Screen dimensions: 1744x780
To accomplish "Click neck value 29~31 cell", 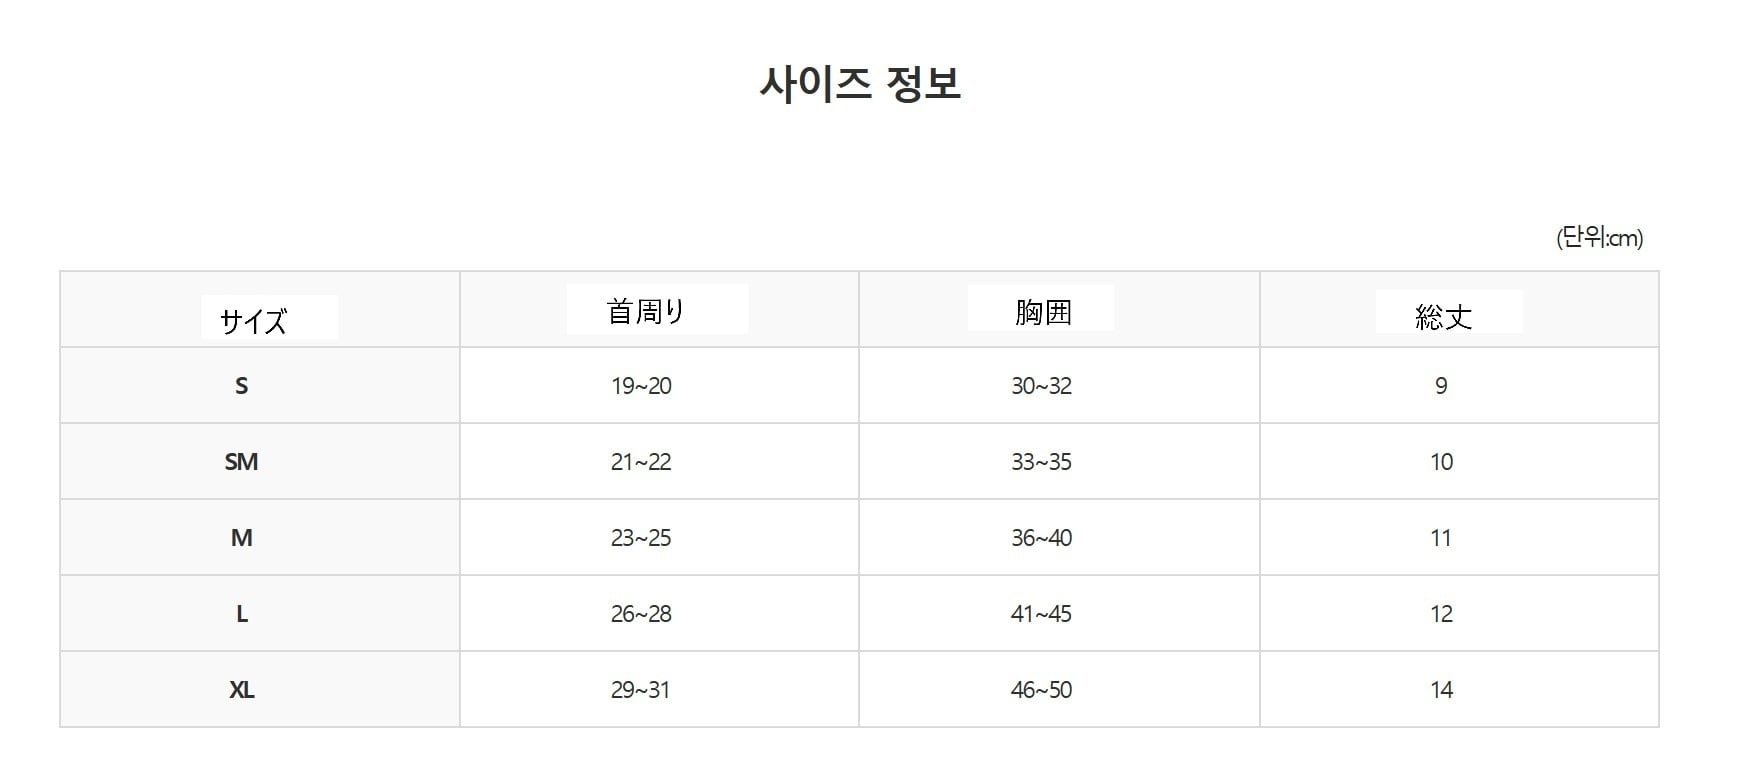I will pos(659,690).
